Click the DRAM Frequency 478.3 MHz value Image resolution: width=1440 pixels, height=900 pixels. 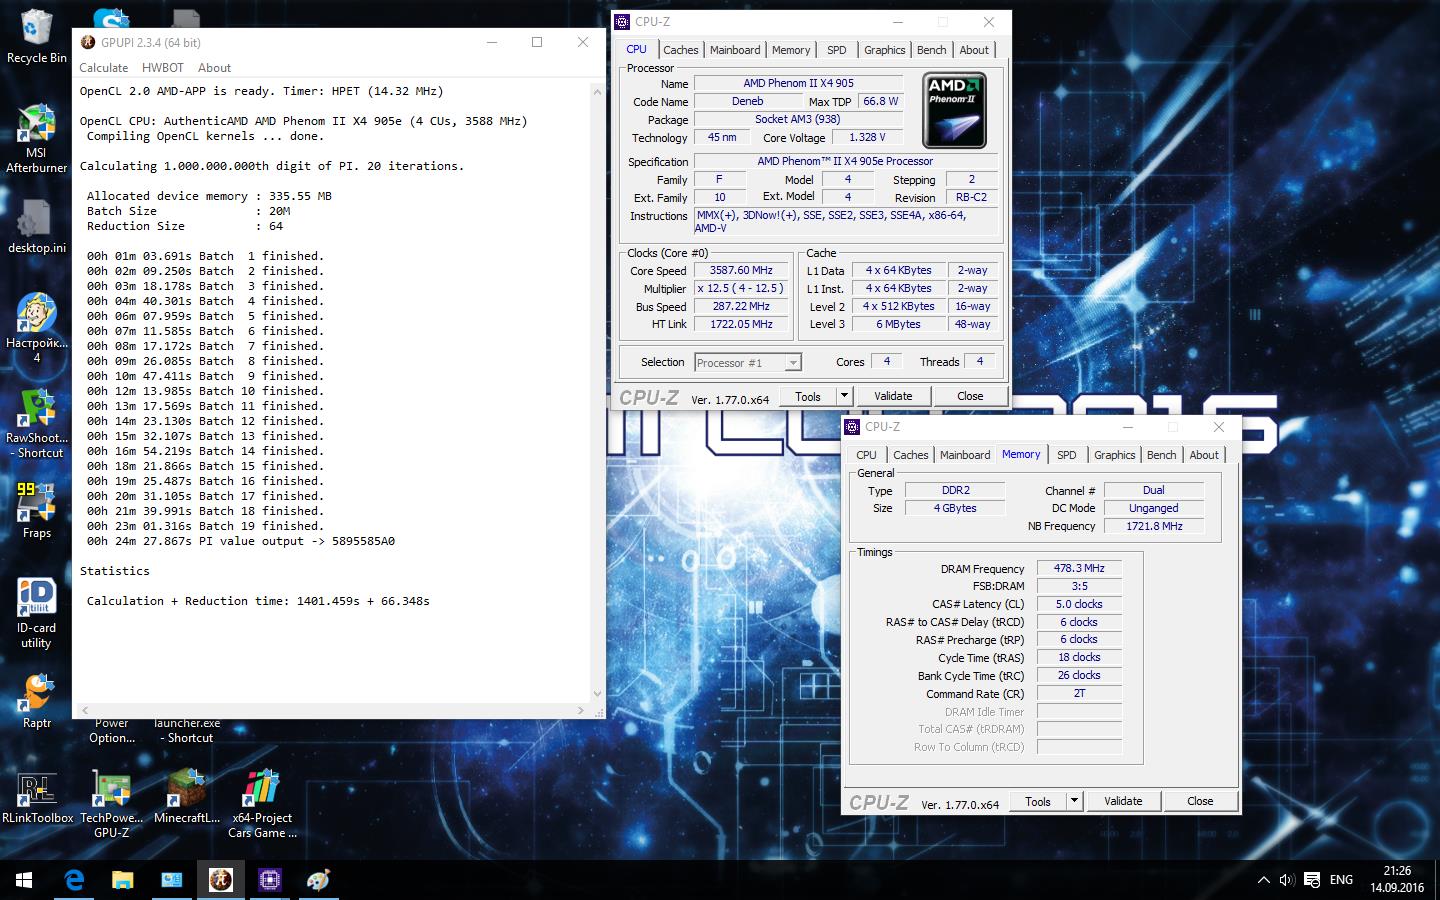tap(1079, 568)
